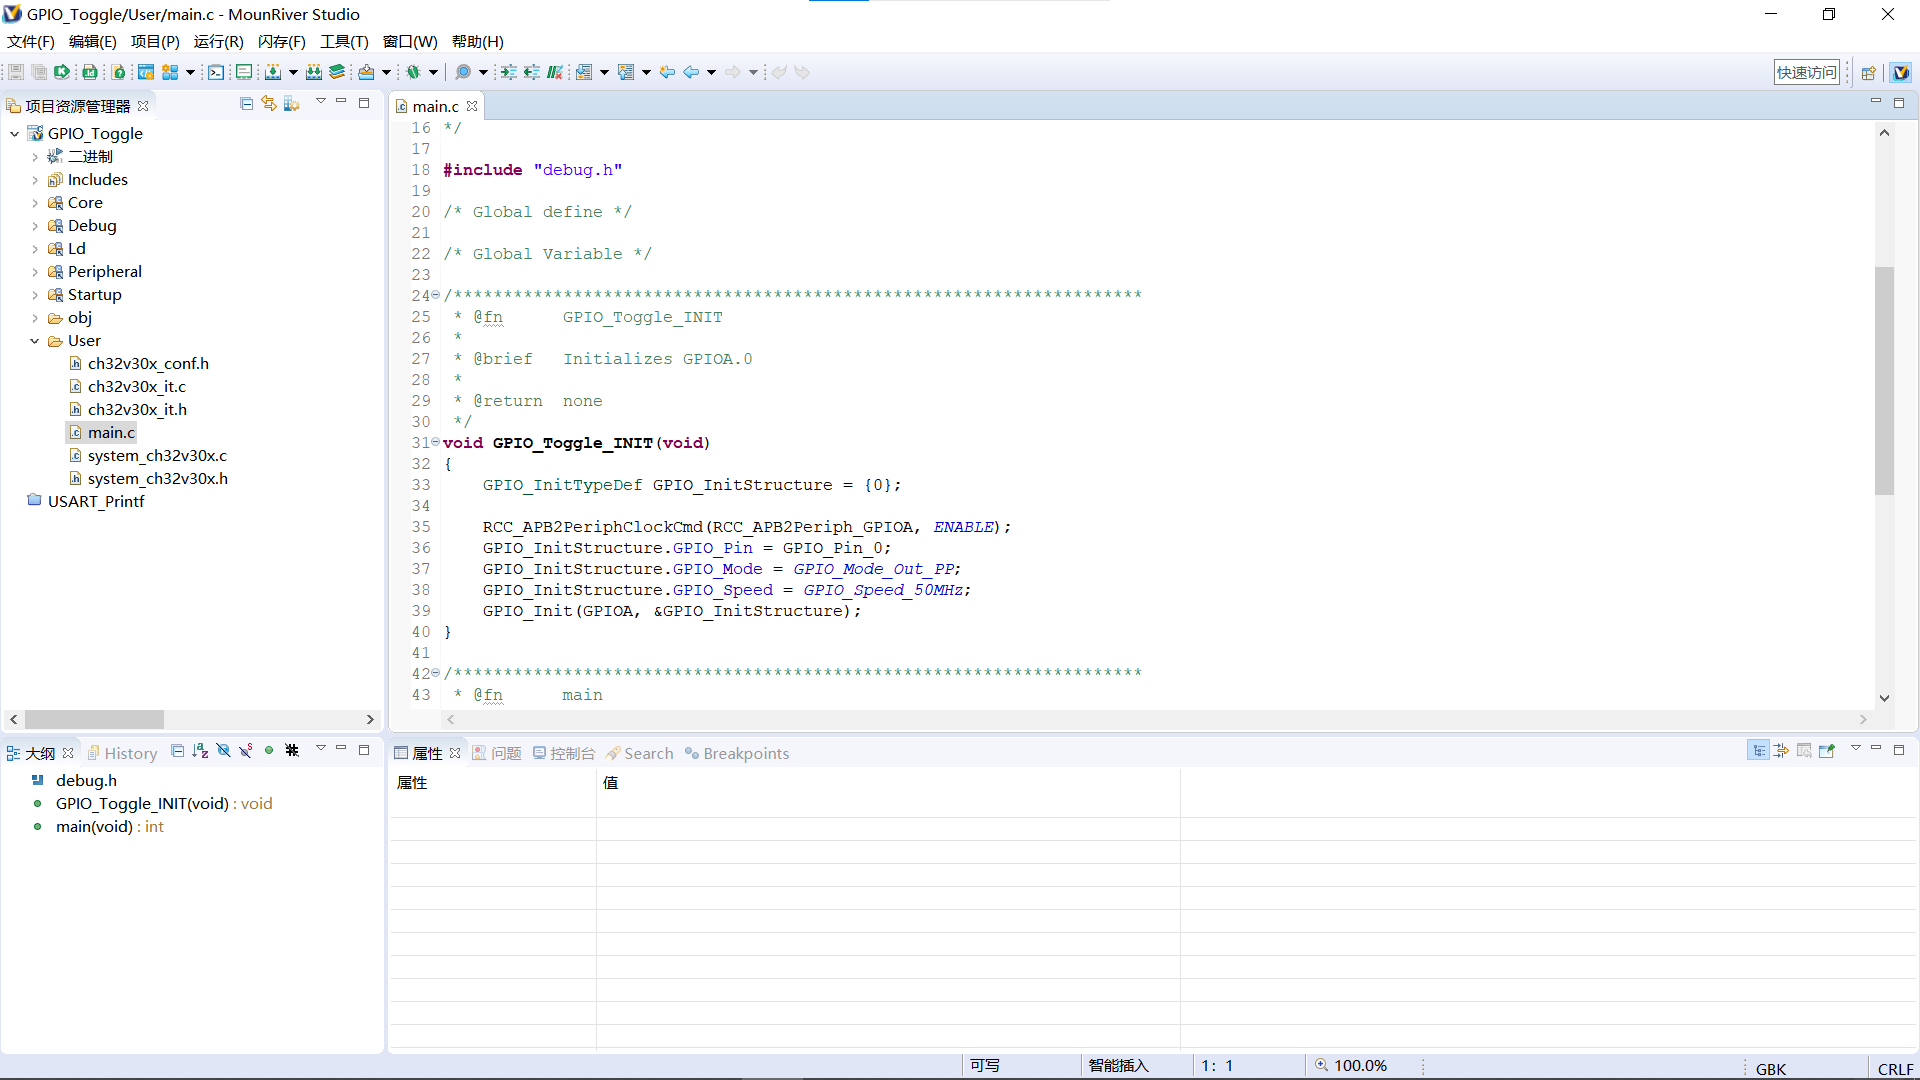Screen dimensions: 1920x1080
Task: Click the increase indent toolbar icon
Action: [509, 72]
